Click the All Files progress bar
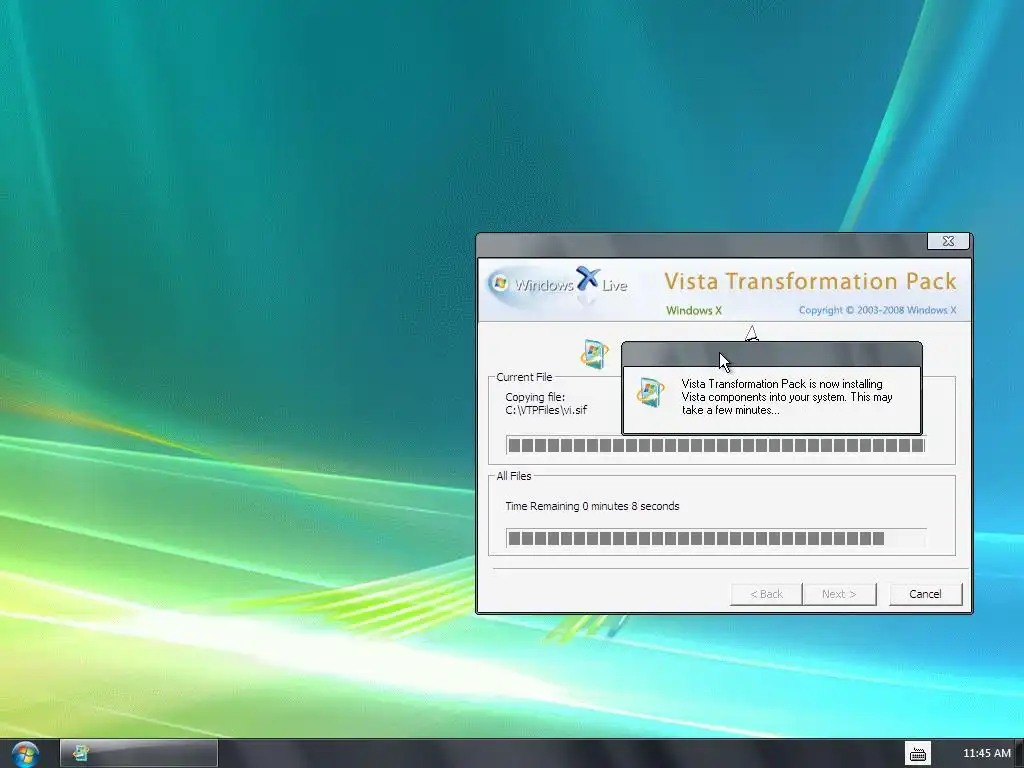 716,538
